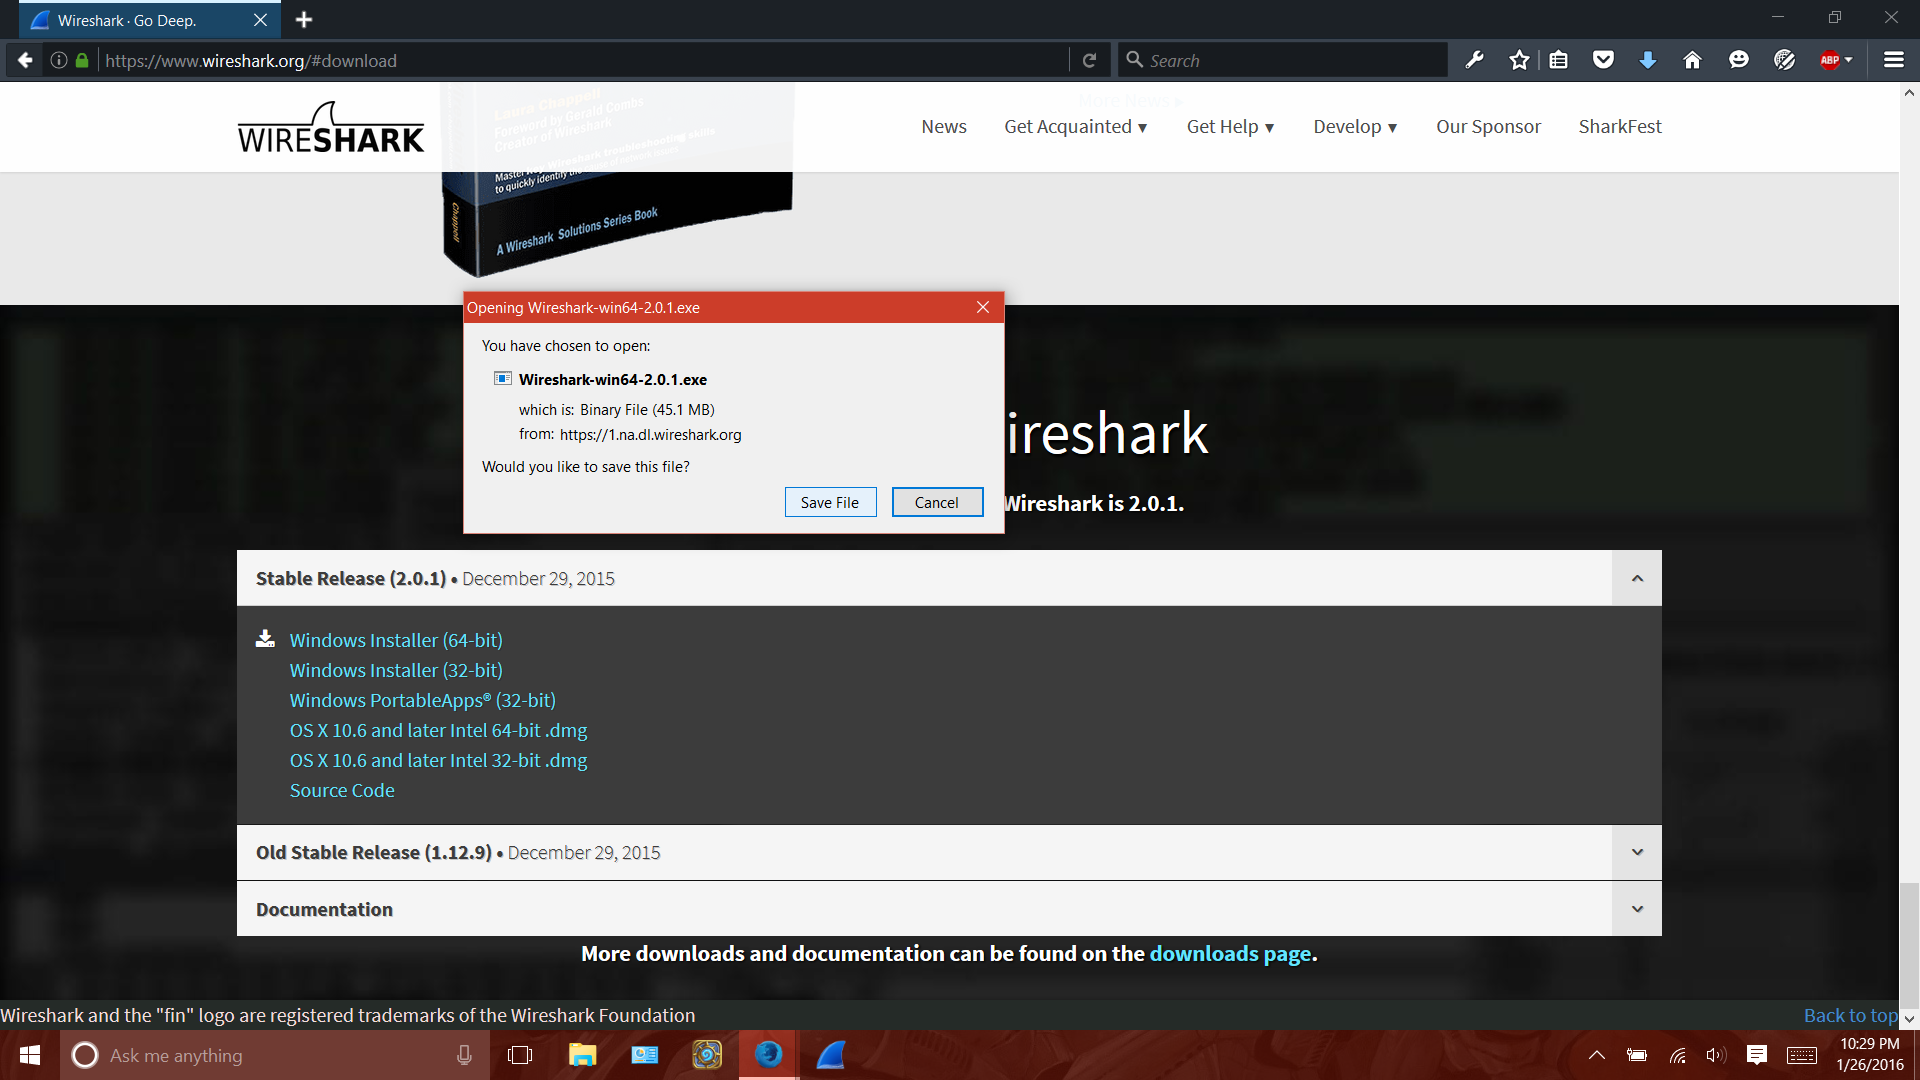This screenshot has width=1920, height=1080.
Task: Go to the browser home page
Action: (1691, 59)
